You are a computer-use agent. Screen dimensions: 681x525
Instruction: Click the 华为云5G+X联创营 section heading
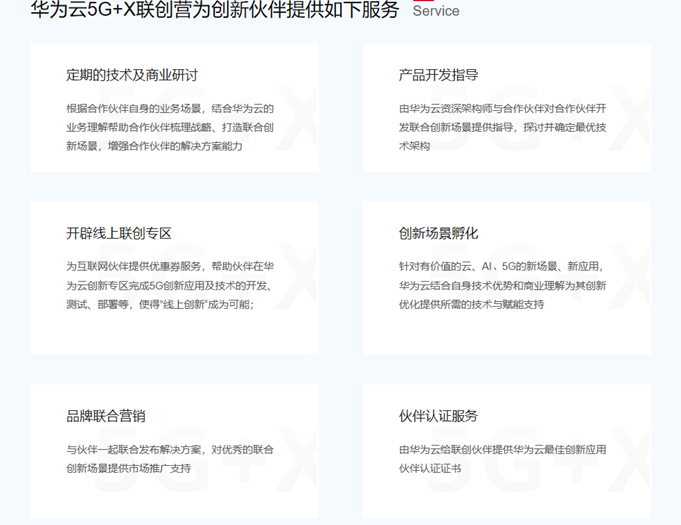point(214,11)
